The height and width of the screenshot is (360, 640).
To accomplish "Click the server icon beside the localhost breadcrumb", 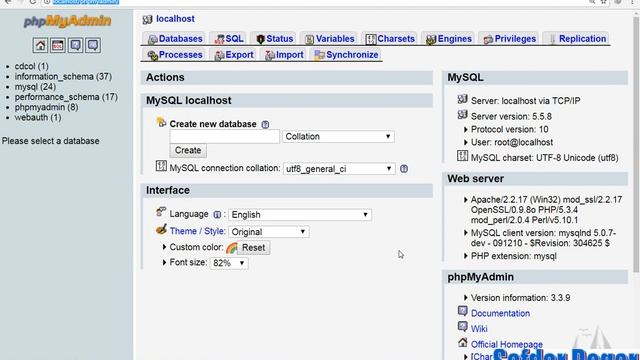I will click(x=147, y=19).
